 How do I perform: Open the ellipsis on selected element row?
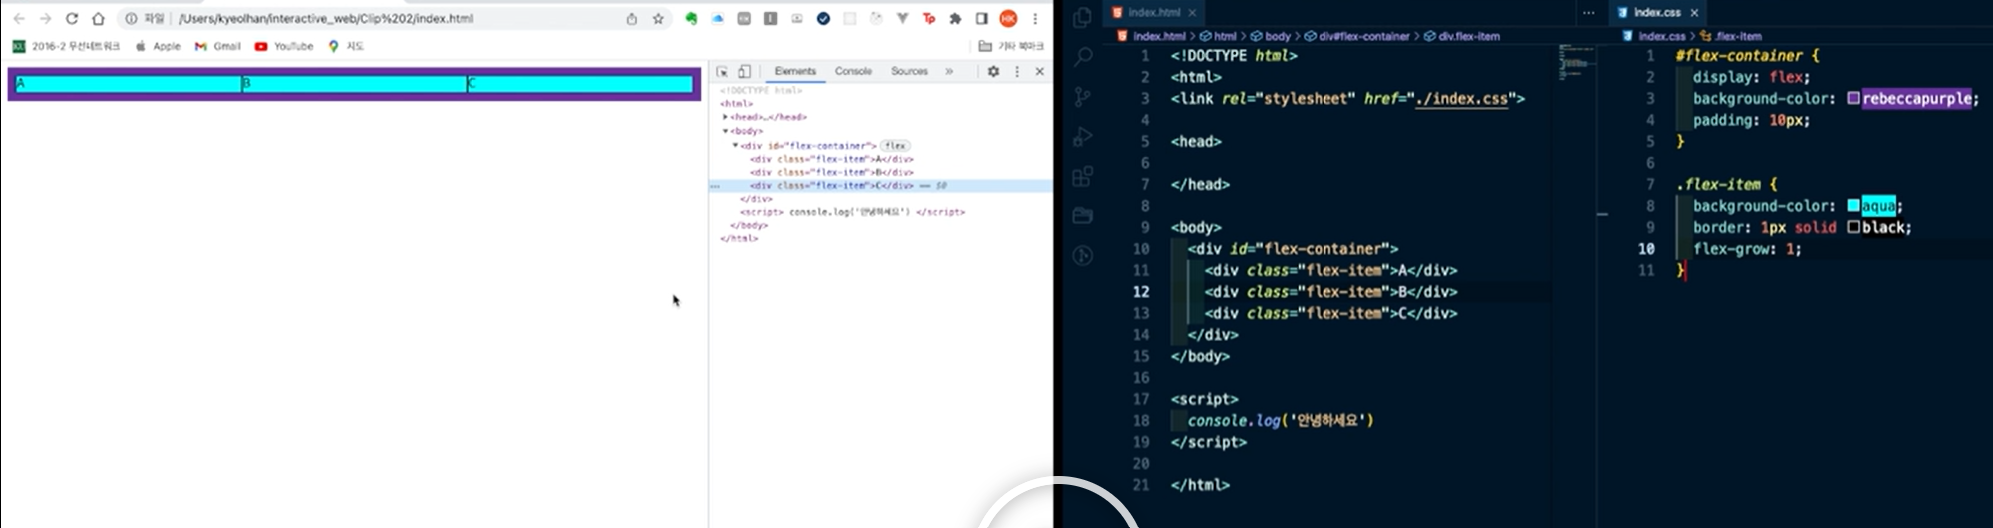[x=715, y=186]
